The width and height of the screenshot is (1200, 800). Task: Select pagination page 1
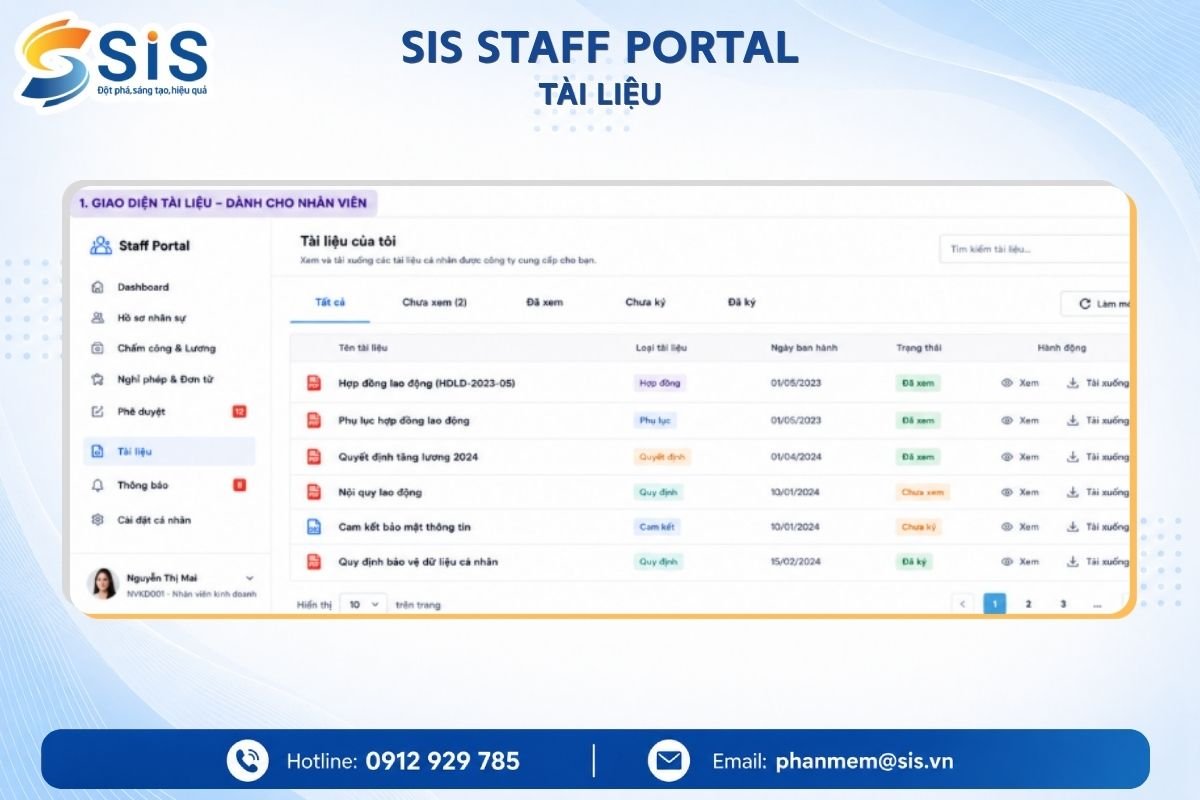coord(995,604)
